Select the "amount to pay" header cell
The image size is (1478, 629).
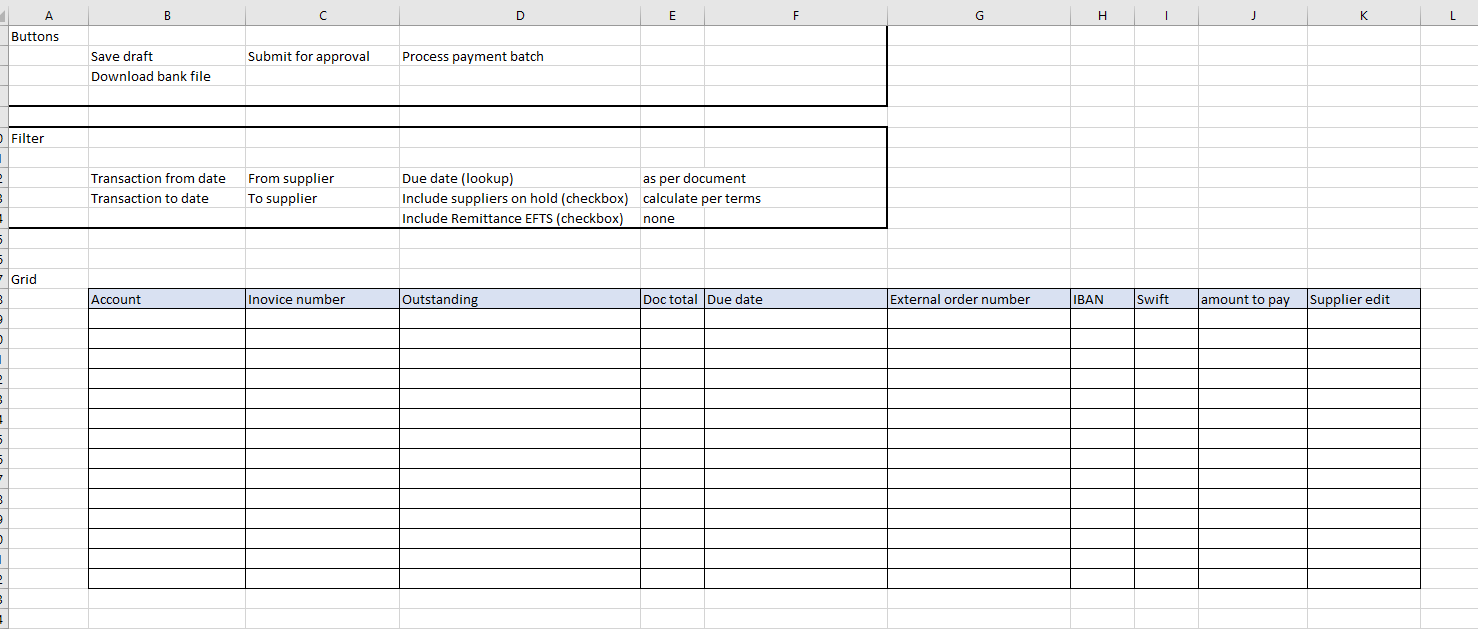pyautogui.click(x=1252, y=299)
